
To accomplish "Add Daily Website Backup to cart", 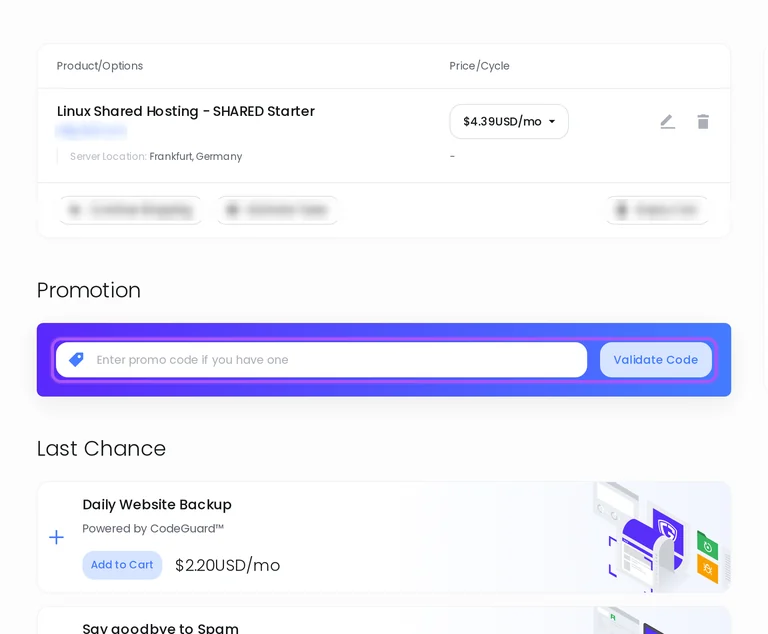I will tap(122, 565).
